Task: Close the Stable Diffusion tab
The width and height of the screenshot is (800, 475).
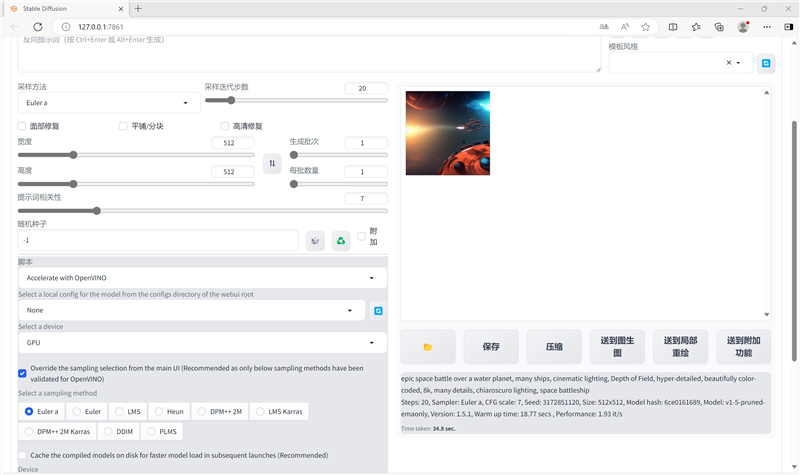Action: [x=121, y=9]
